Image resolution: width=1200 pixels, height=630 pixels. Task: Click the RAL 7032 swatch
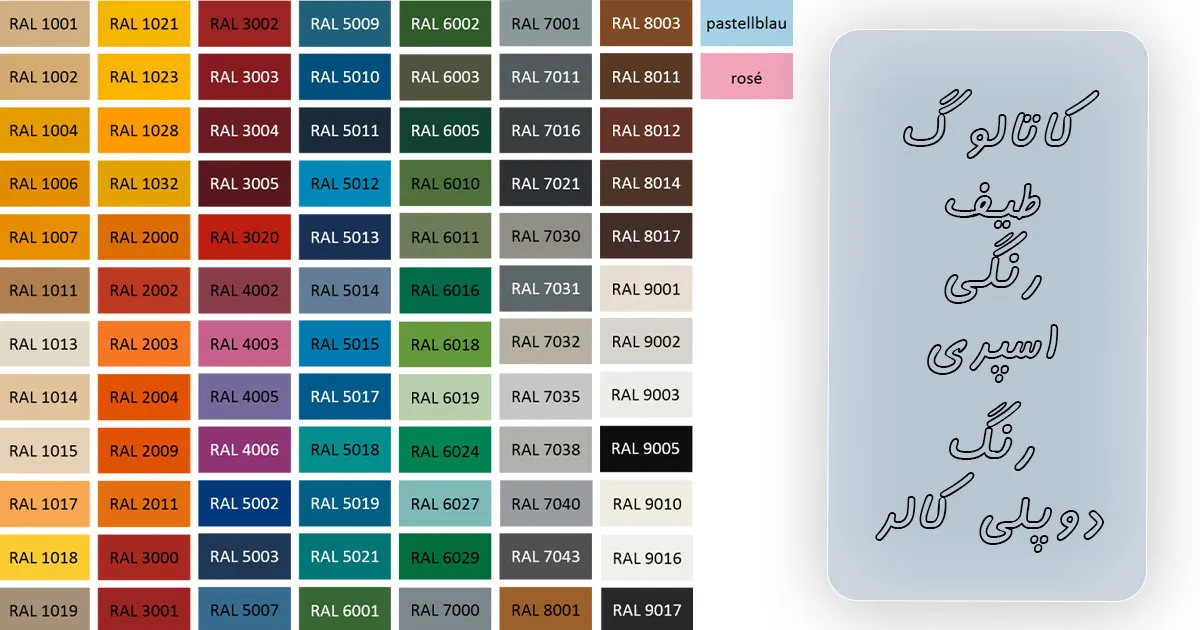click(x=546, y=344)
